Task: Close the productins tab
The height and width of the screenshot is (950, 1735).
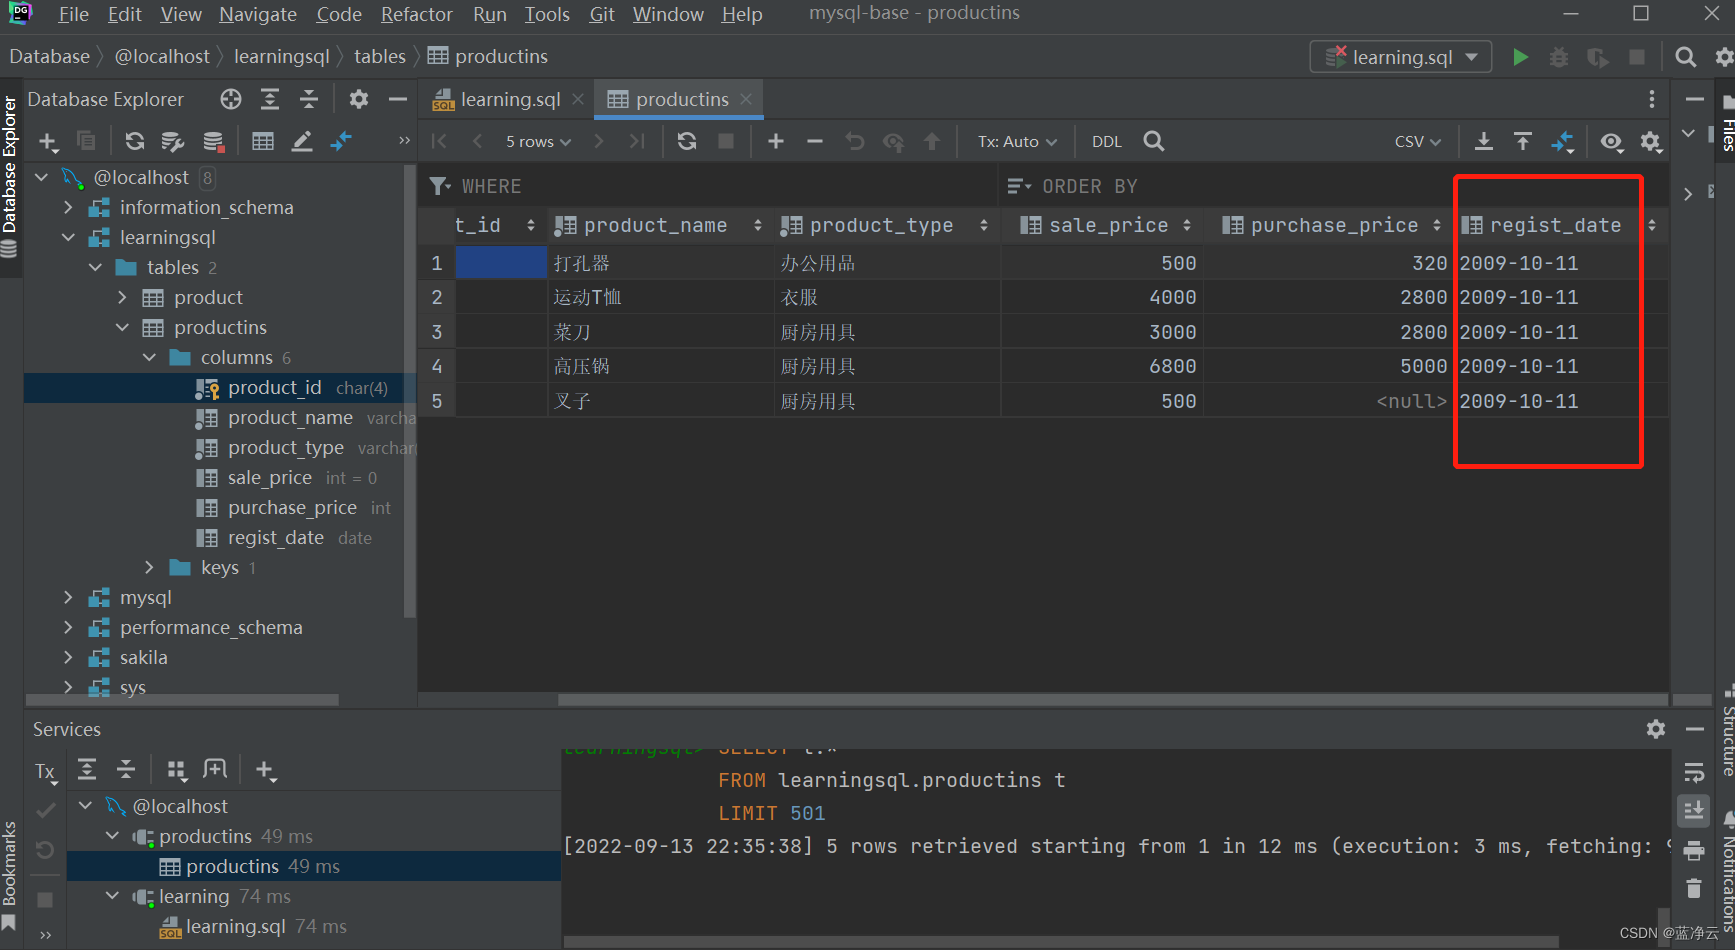Action: (x=746, y=99)
